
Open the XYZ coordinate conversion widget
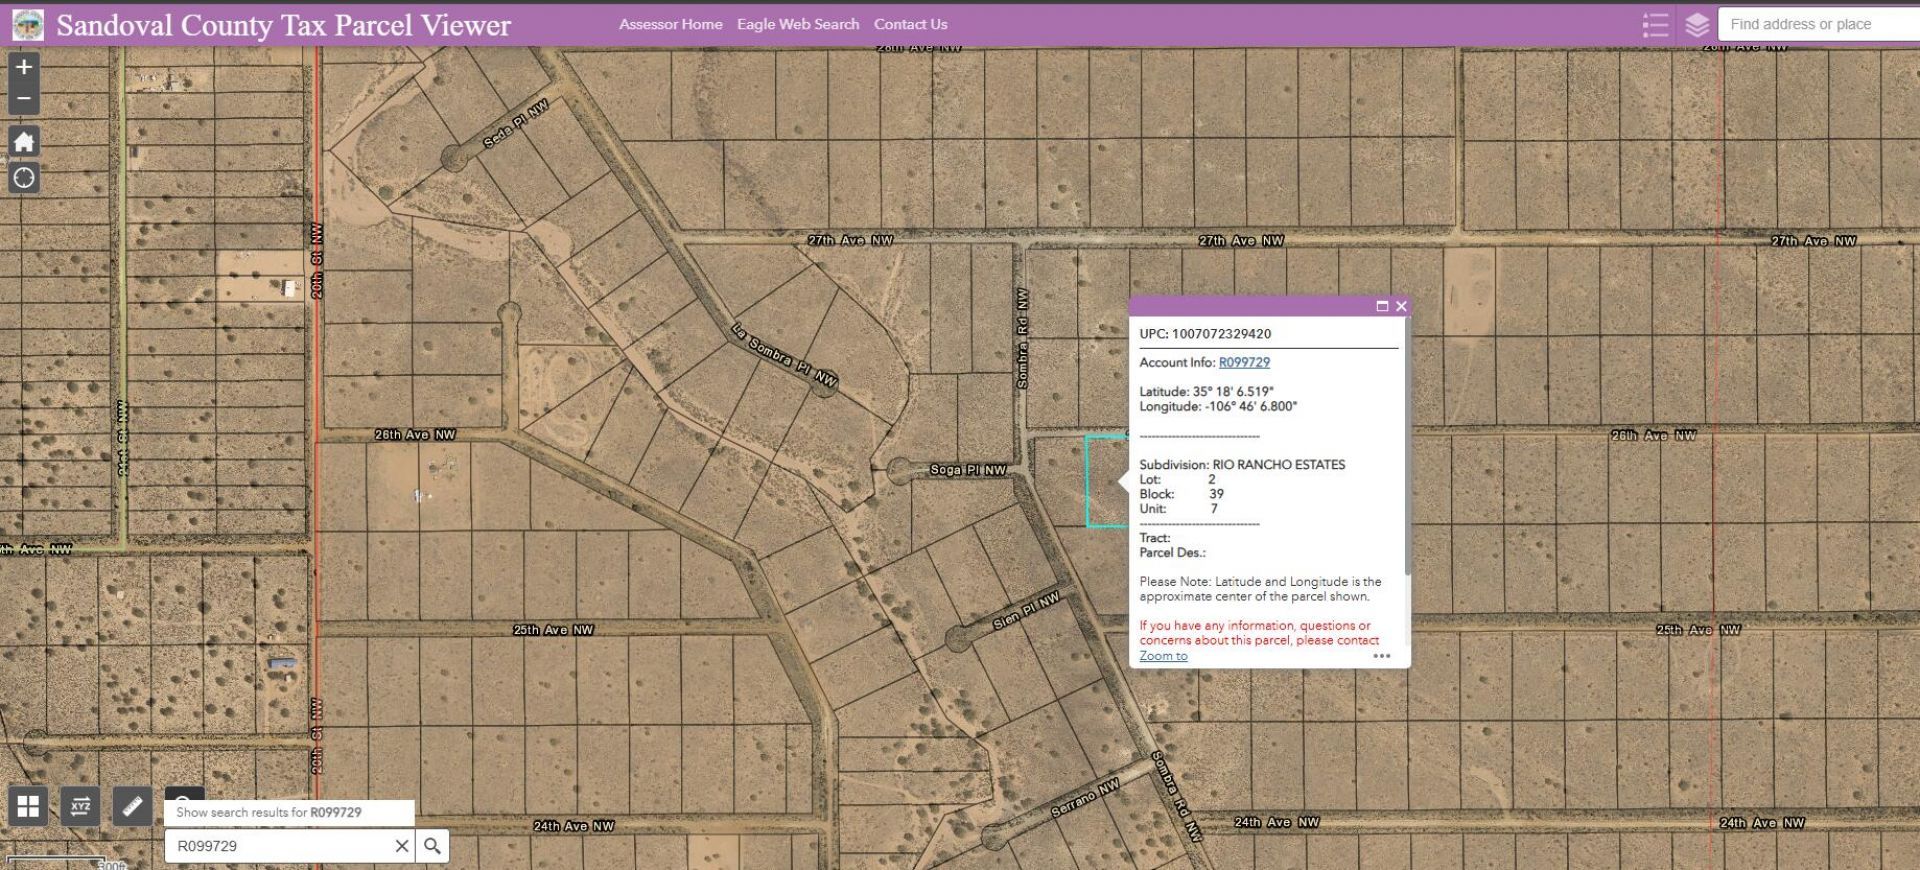80,806
